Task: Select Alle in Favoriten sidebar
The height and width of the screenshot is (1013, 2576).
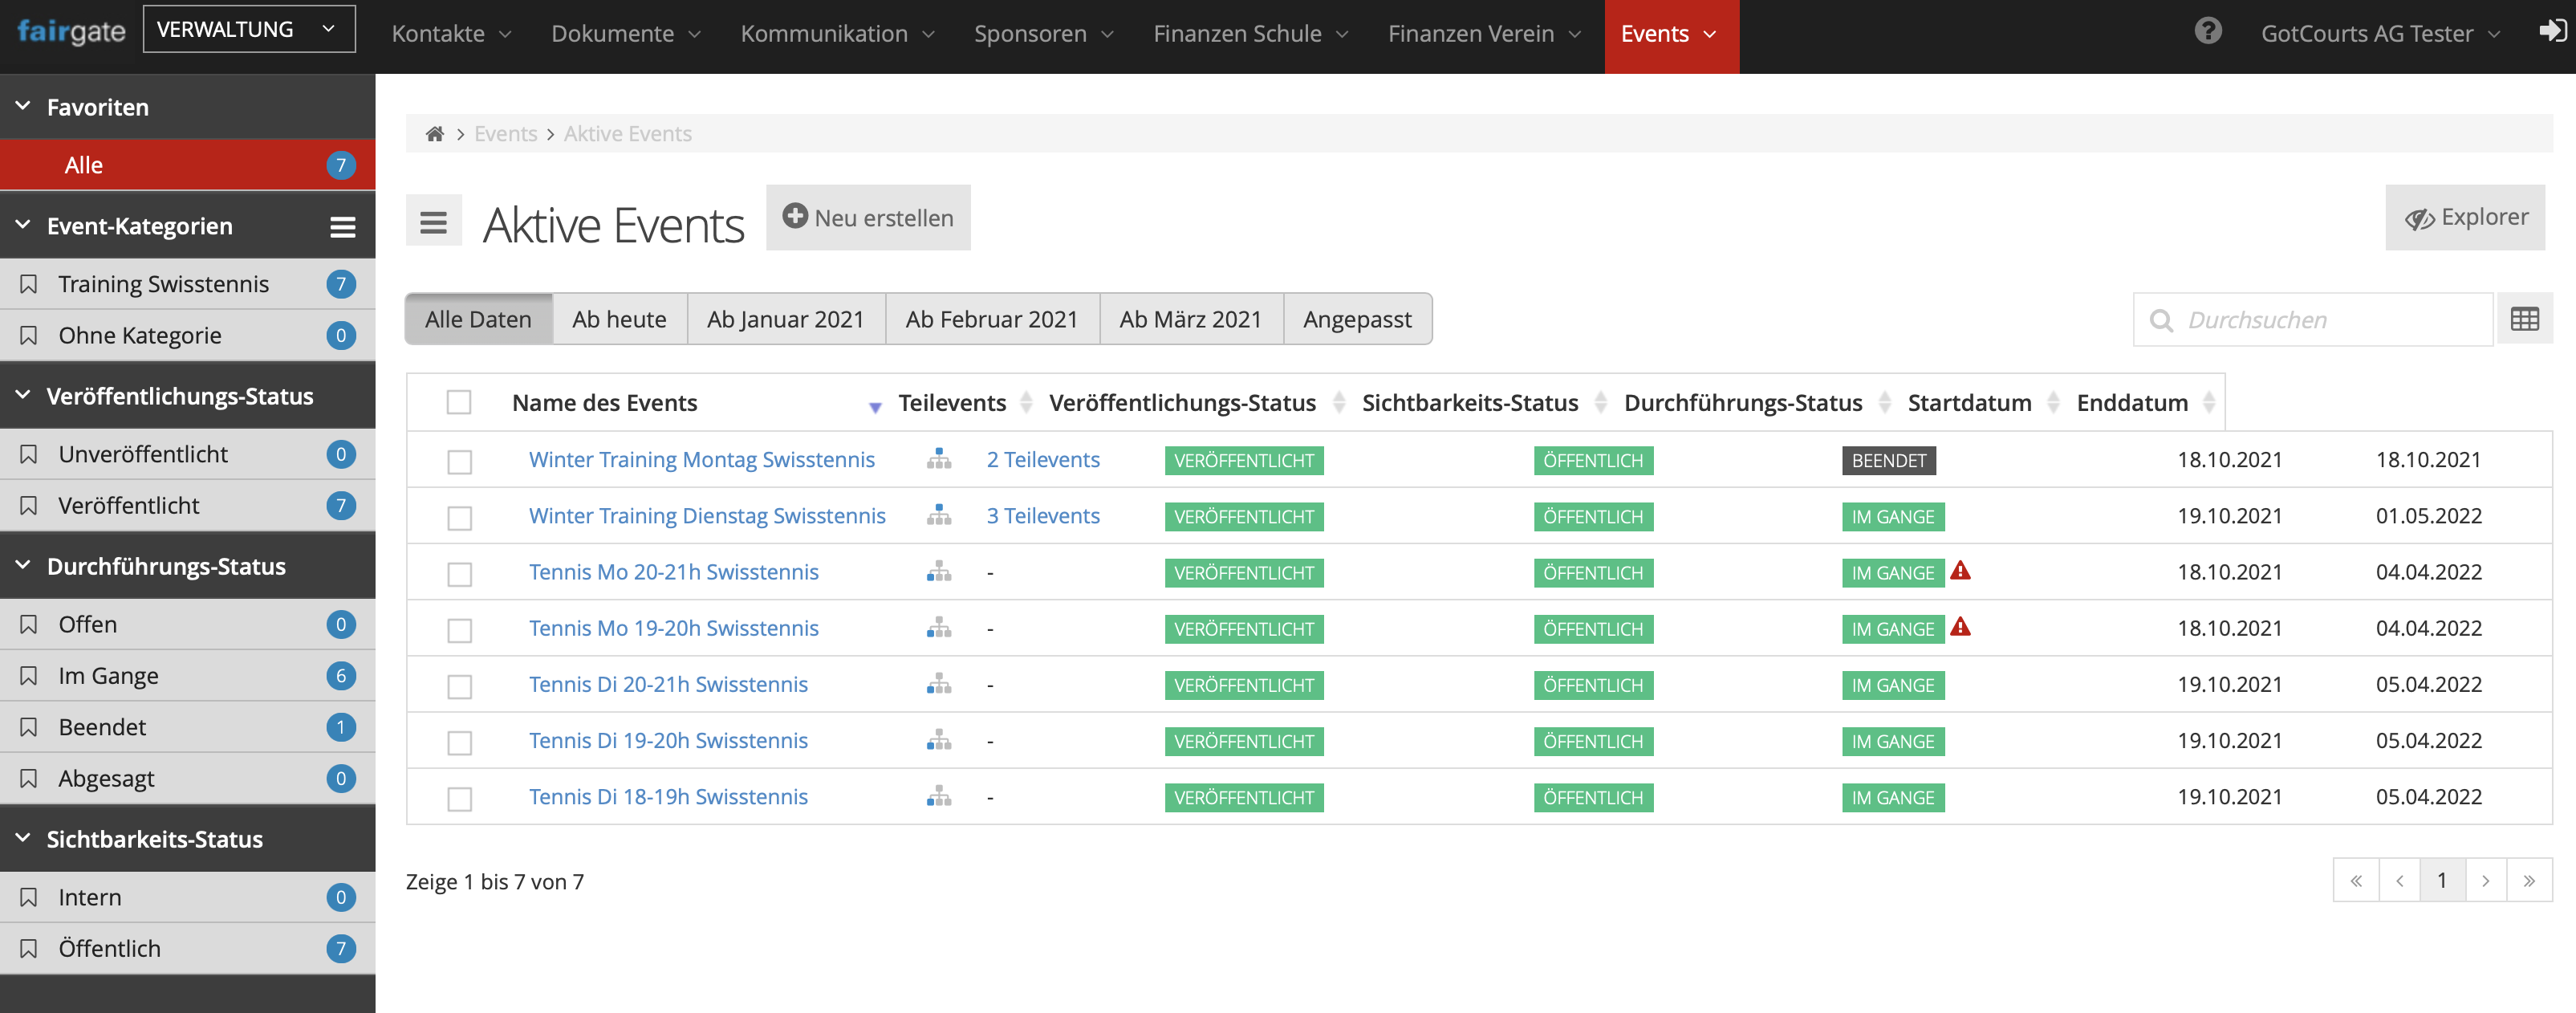Action: (188, 165)
